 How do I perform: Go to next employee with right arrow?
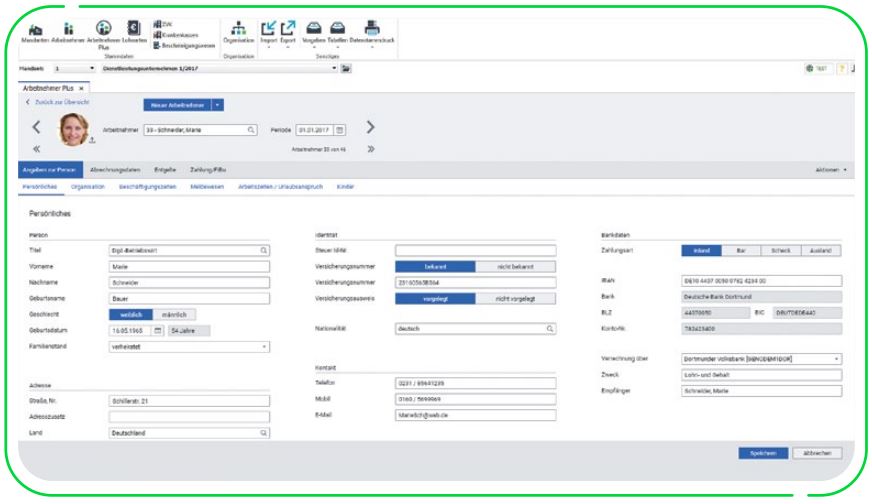pos(370,128)
